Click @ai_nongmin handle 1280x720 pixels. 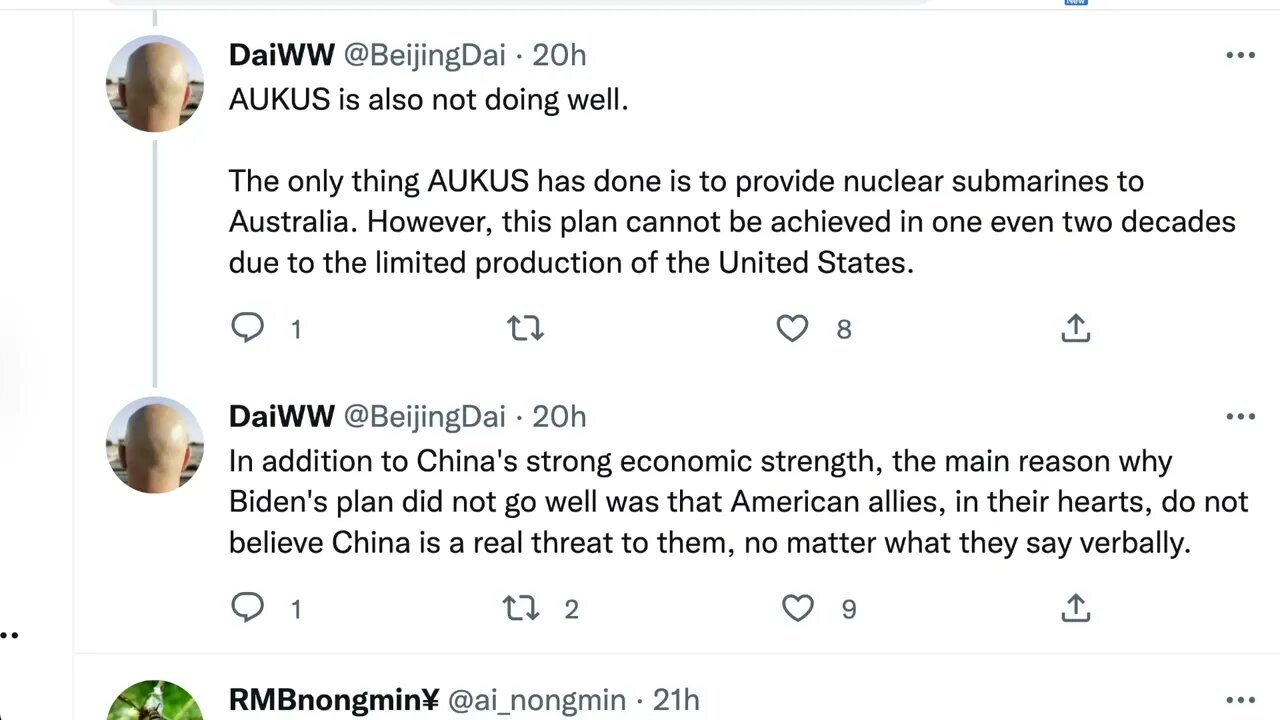pyautogui.click(x=536, y=701)
